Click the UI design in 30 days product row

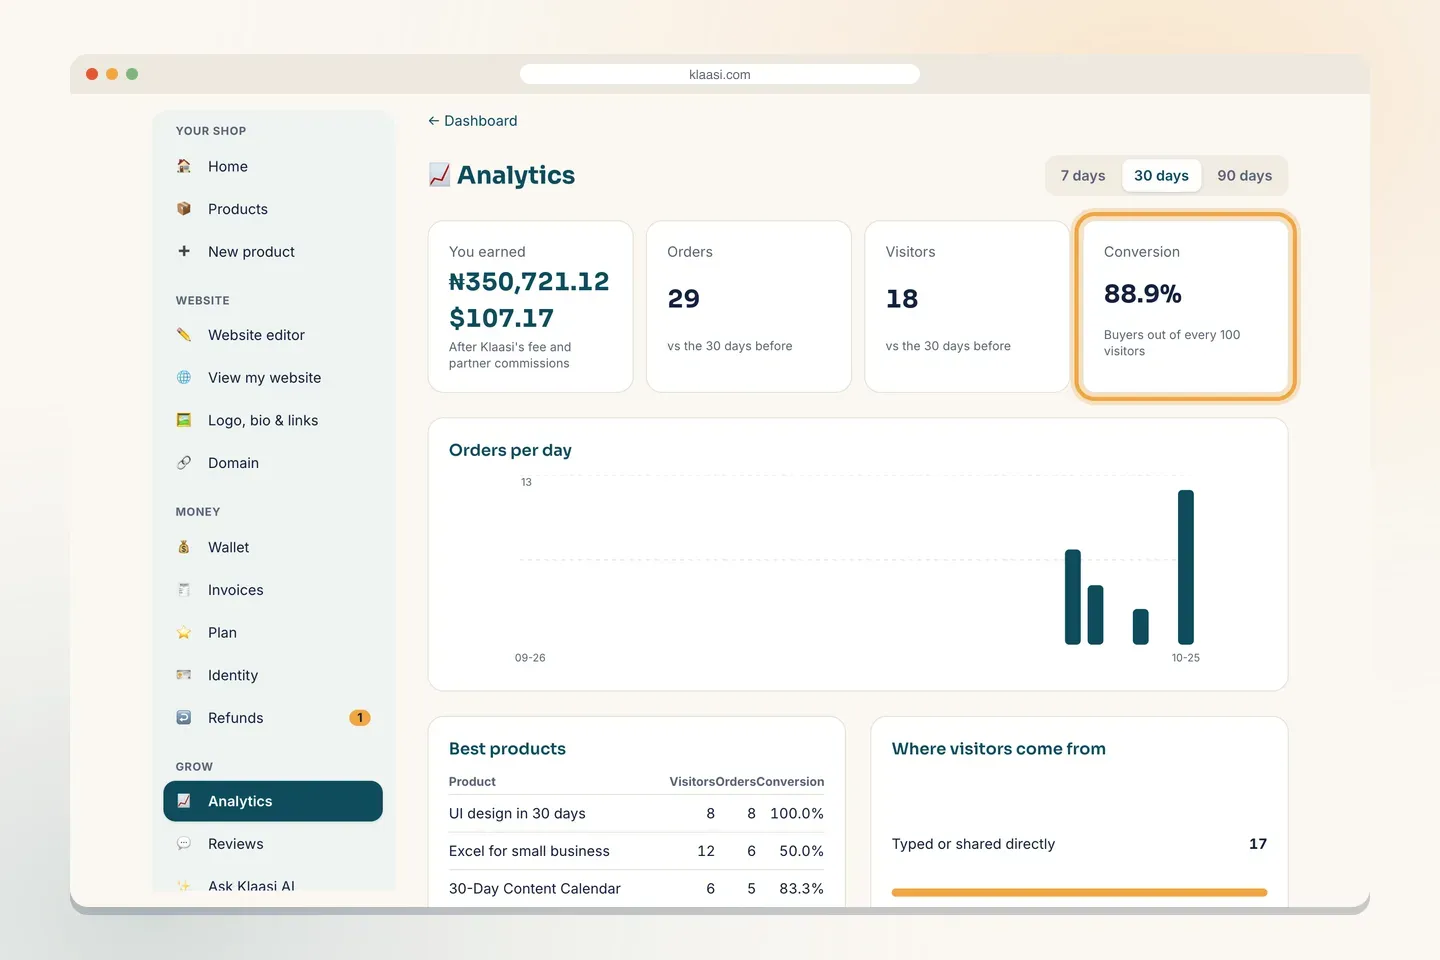point(636,814)
